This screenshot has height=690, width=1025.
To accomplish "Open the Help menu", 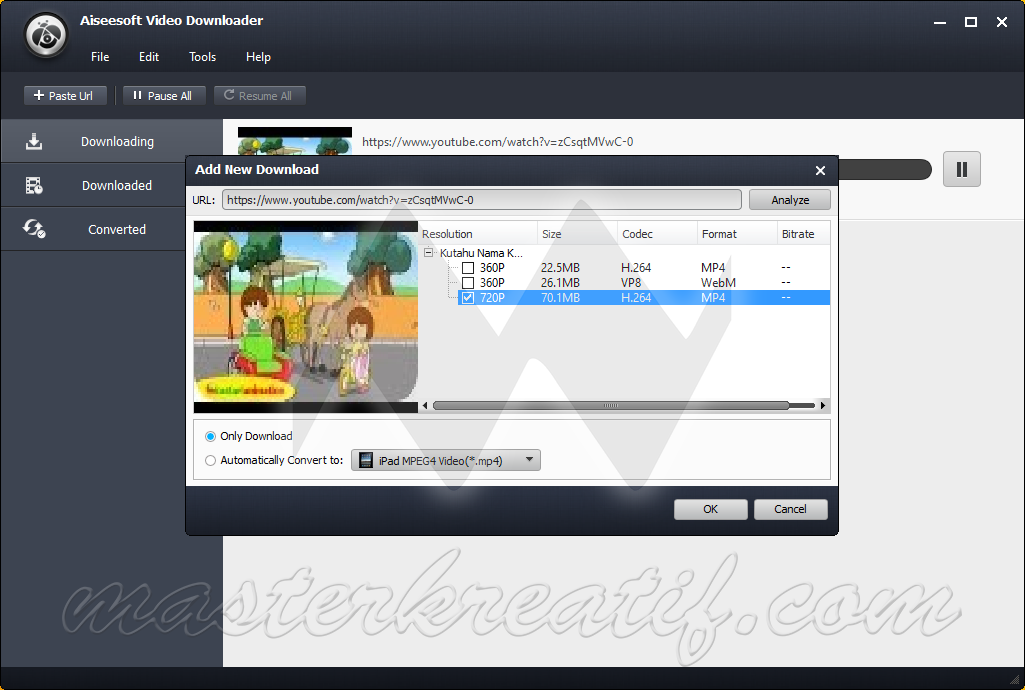I will tap(258, 57).
